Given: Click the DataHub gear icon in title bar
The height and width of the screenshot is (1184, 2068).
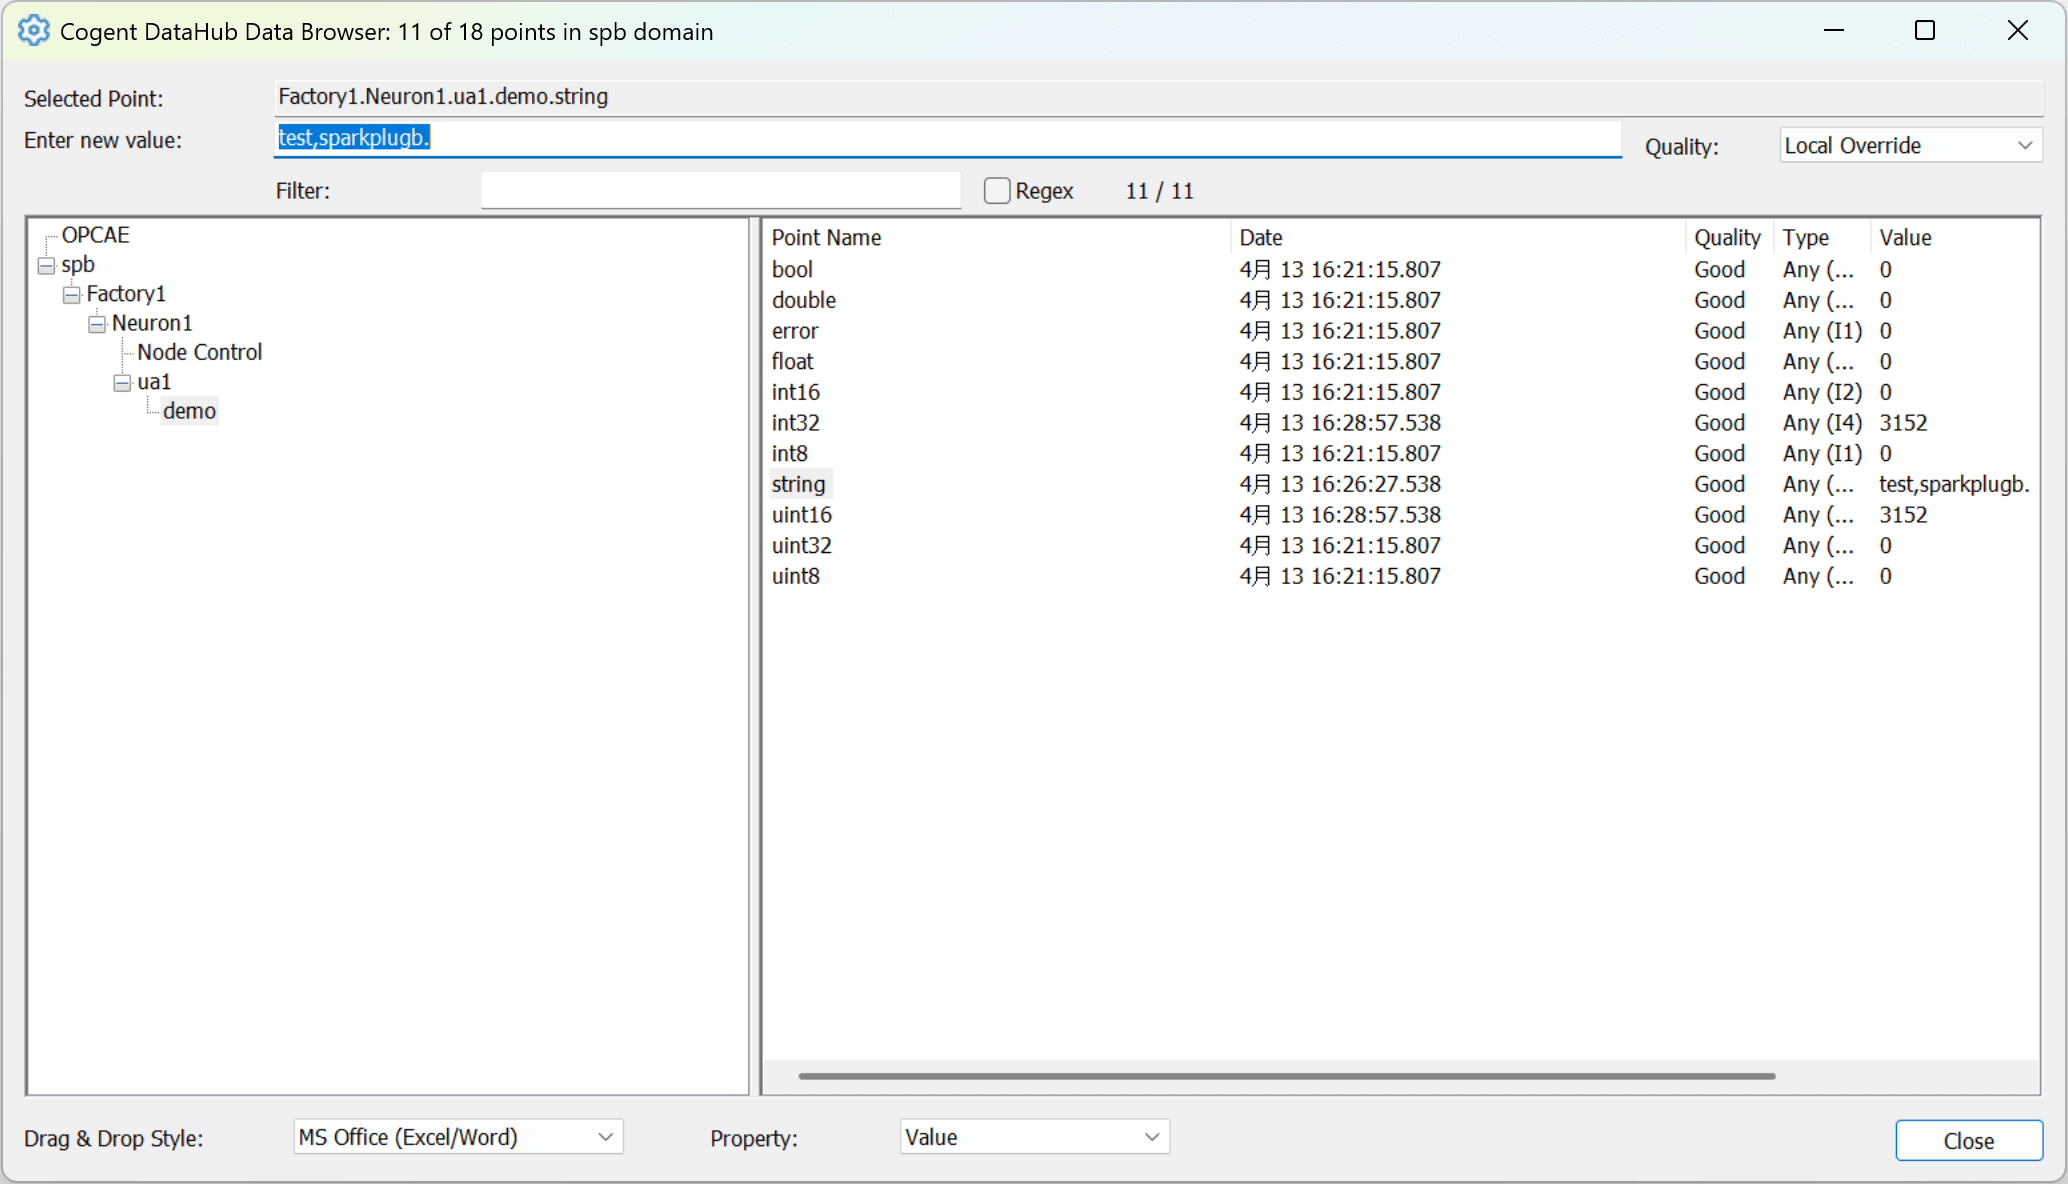Looking at the screenshot, I should point(33,31).
